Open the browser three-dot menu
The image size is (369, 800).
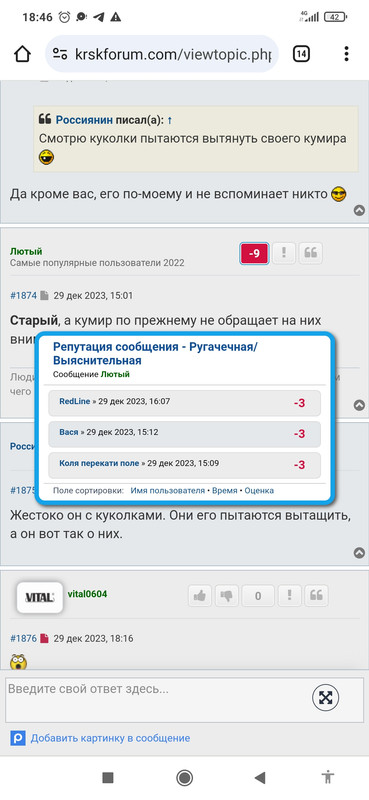pos(347,54)
